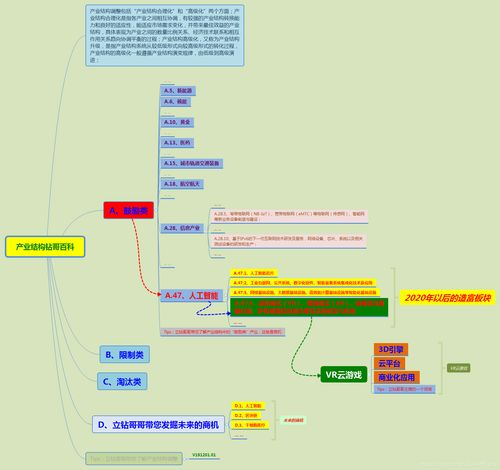Screen dimensions: 500x470
Task: Select the 2020年以后的造富板块 summary label
Action: point(448,297)
